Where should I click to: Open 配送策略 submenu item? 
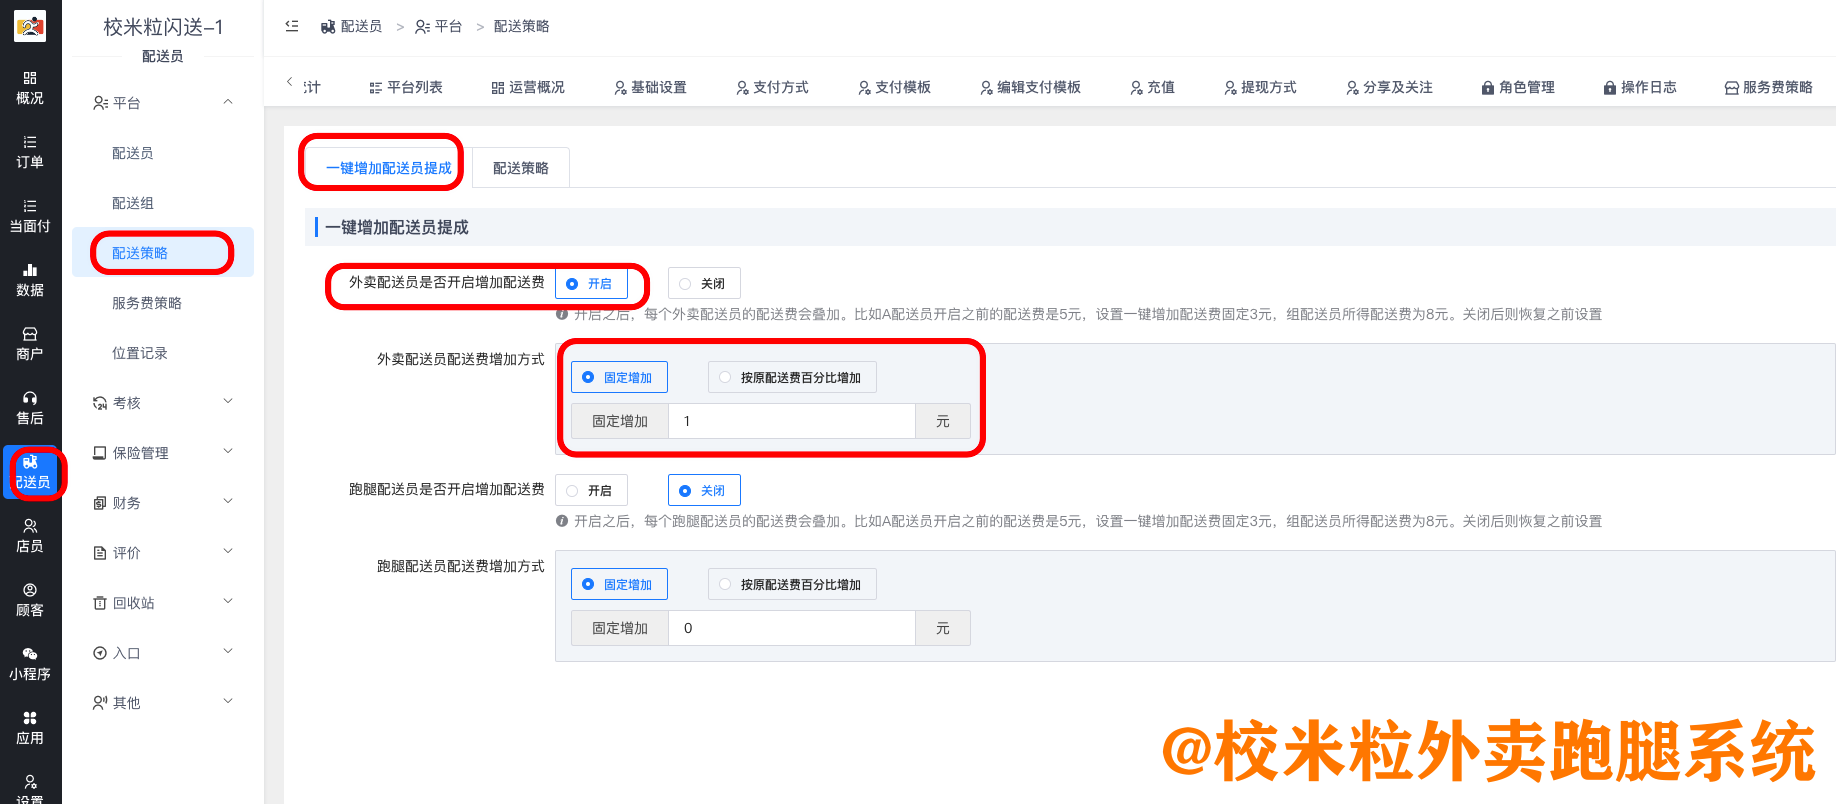tap(163, 253)
